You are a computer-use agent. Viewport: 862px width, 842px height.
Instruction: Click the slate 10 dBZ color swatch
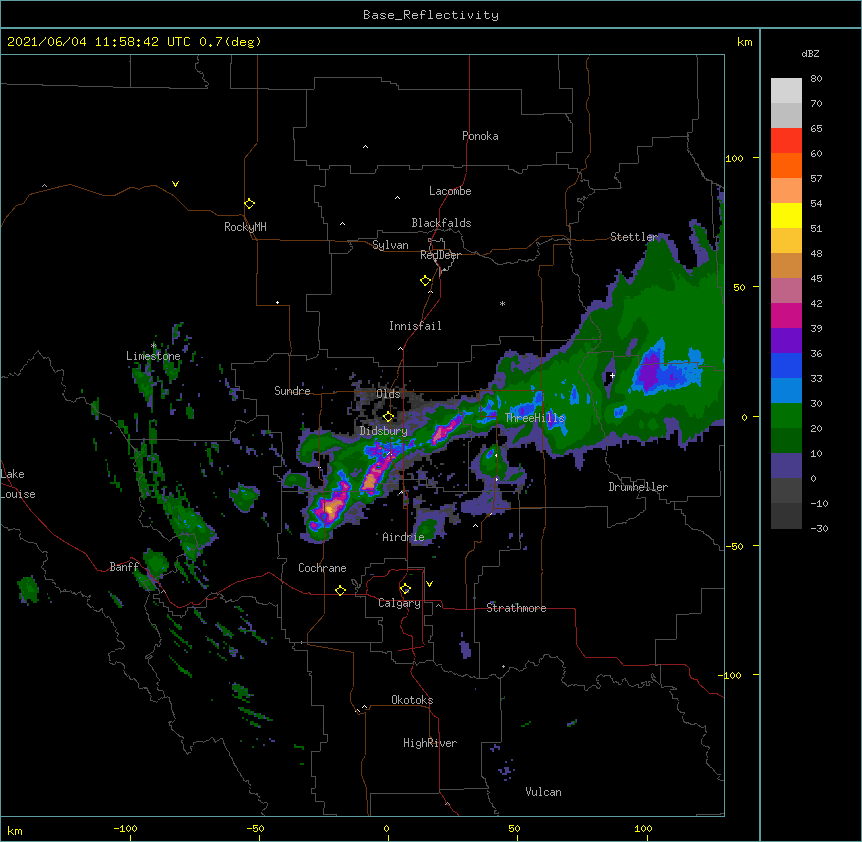786,466
